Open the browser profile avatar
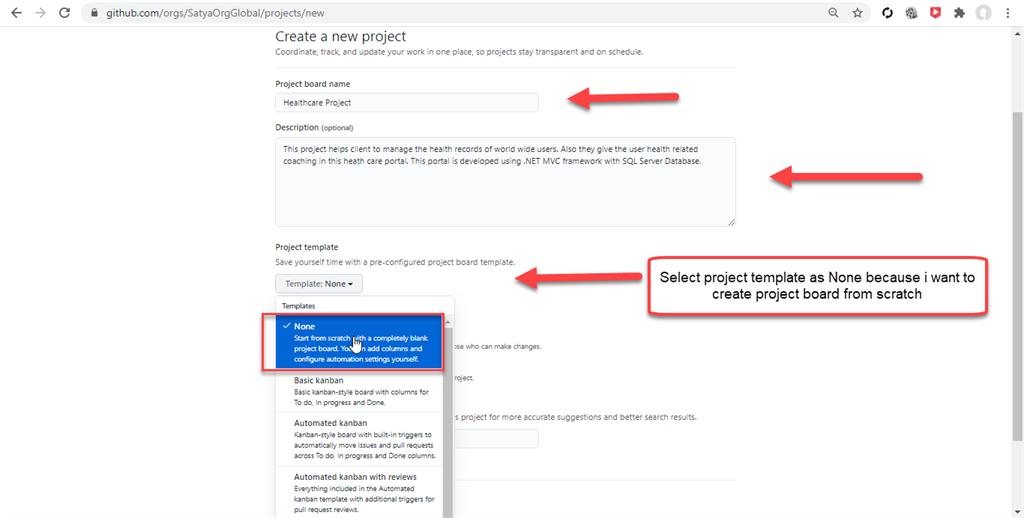Viewport: 1024px width, 518px height. [x=984, y=13]
